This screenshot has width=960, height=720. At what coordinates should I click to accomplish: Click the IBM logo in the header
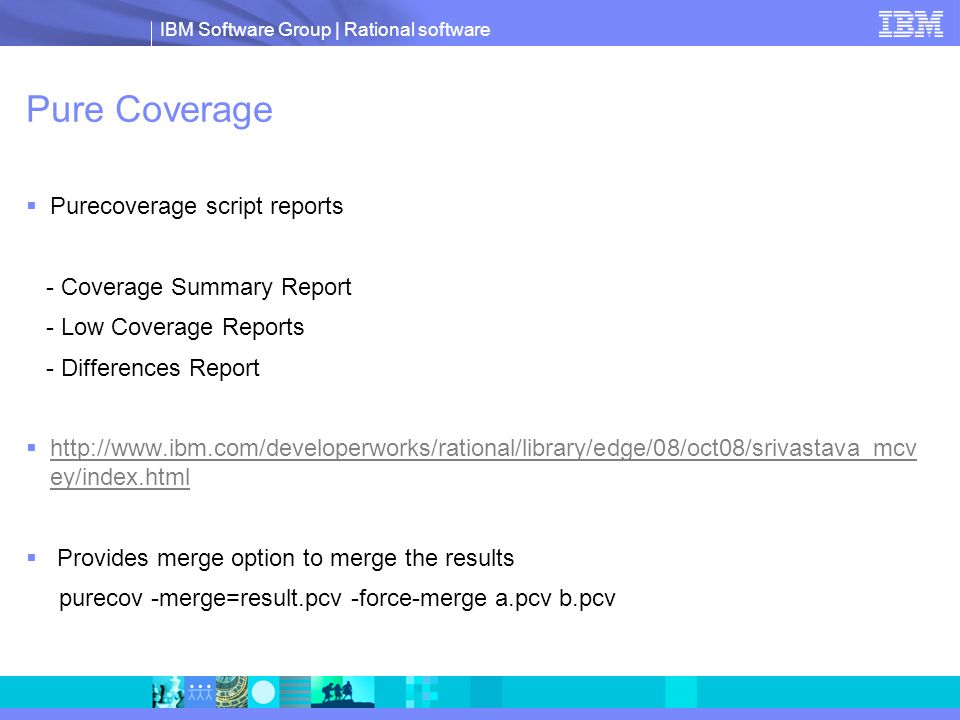[x=910, y=24]
